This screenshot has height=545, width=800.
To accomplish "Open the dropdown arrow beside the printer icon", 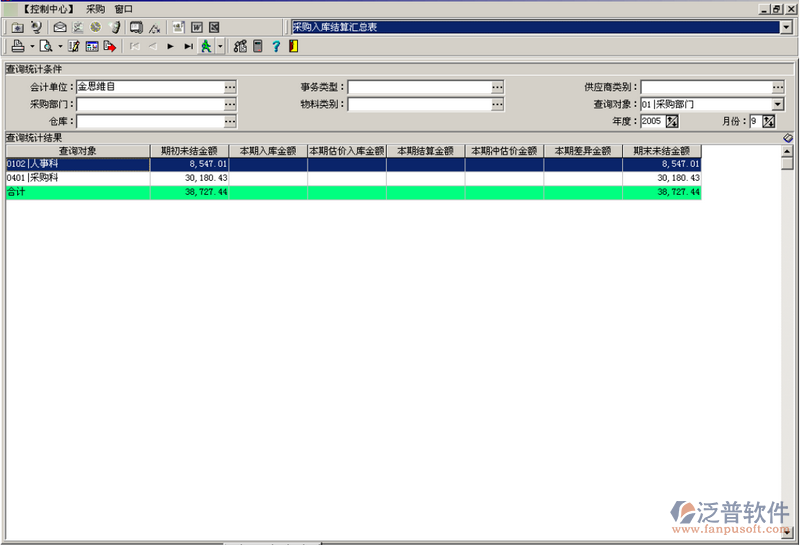I will [x=31, y=46].
